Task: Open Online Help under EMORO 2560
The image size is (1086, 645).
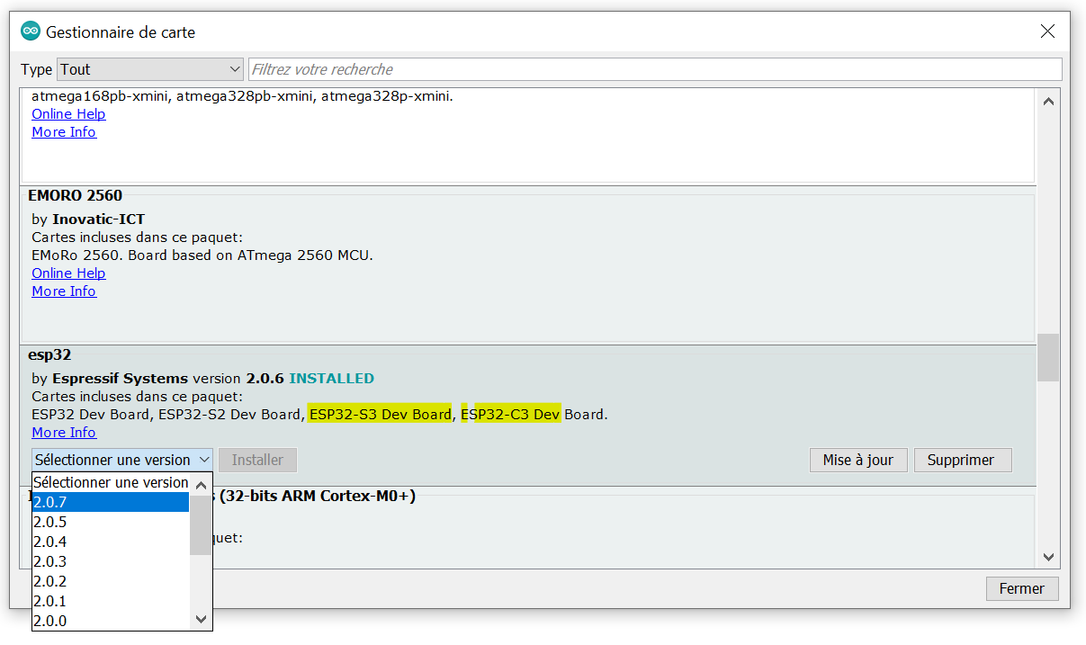Action: coord(69,273)
